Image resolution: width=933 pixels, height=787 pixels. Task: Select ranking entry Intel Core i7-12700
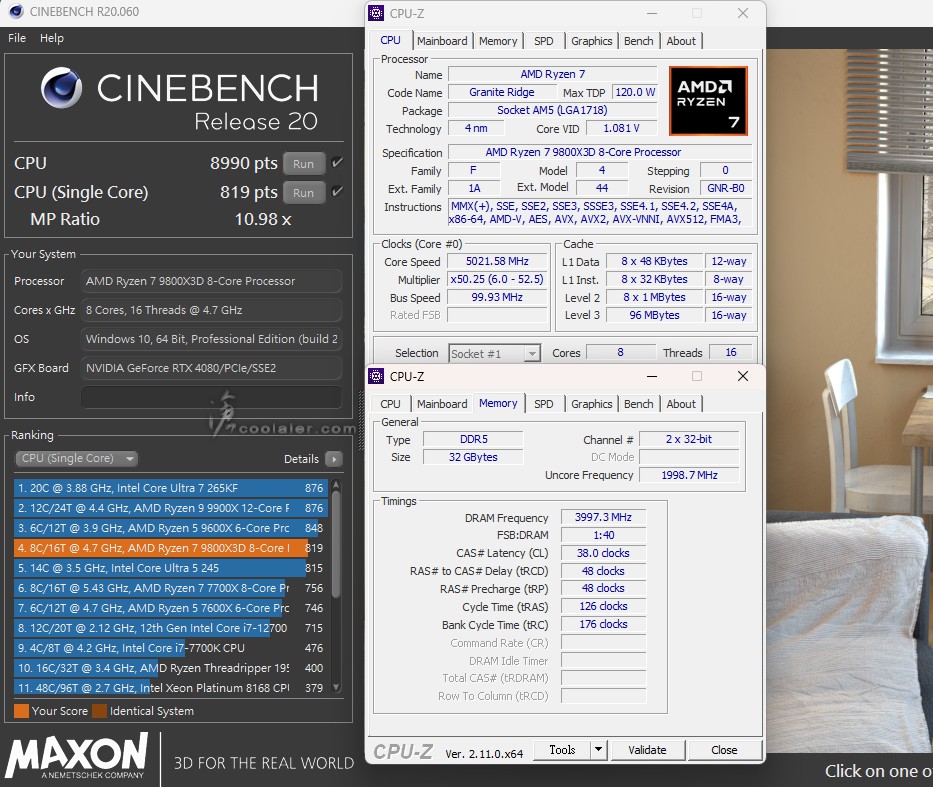coord(170,628)
